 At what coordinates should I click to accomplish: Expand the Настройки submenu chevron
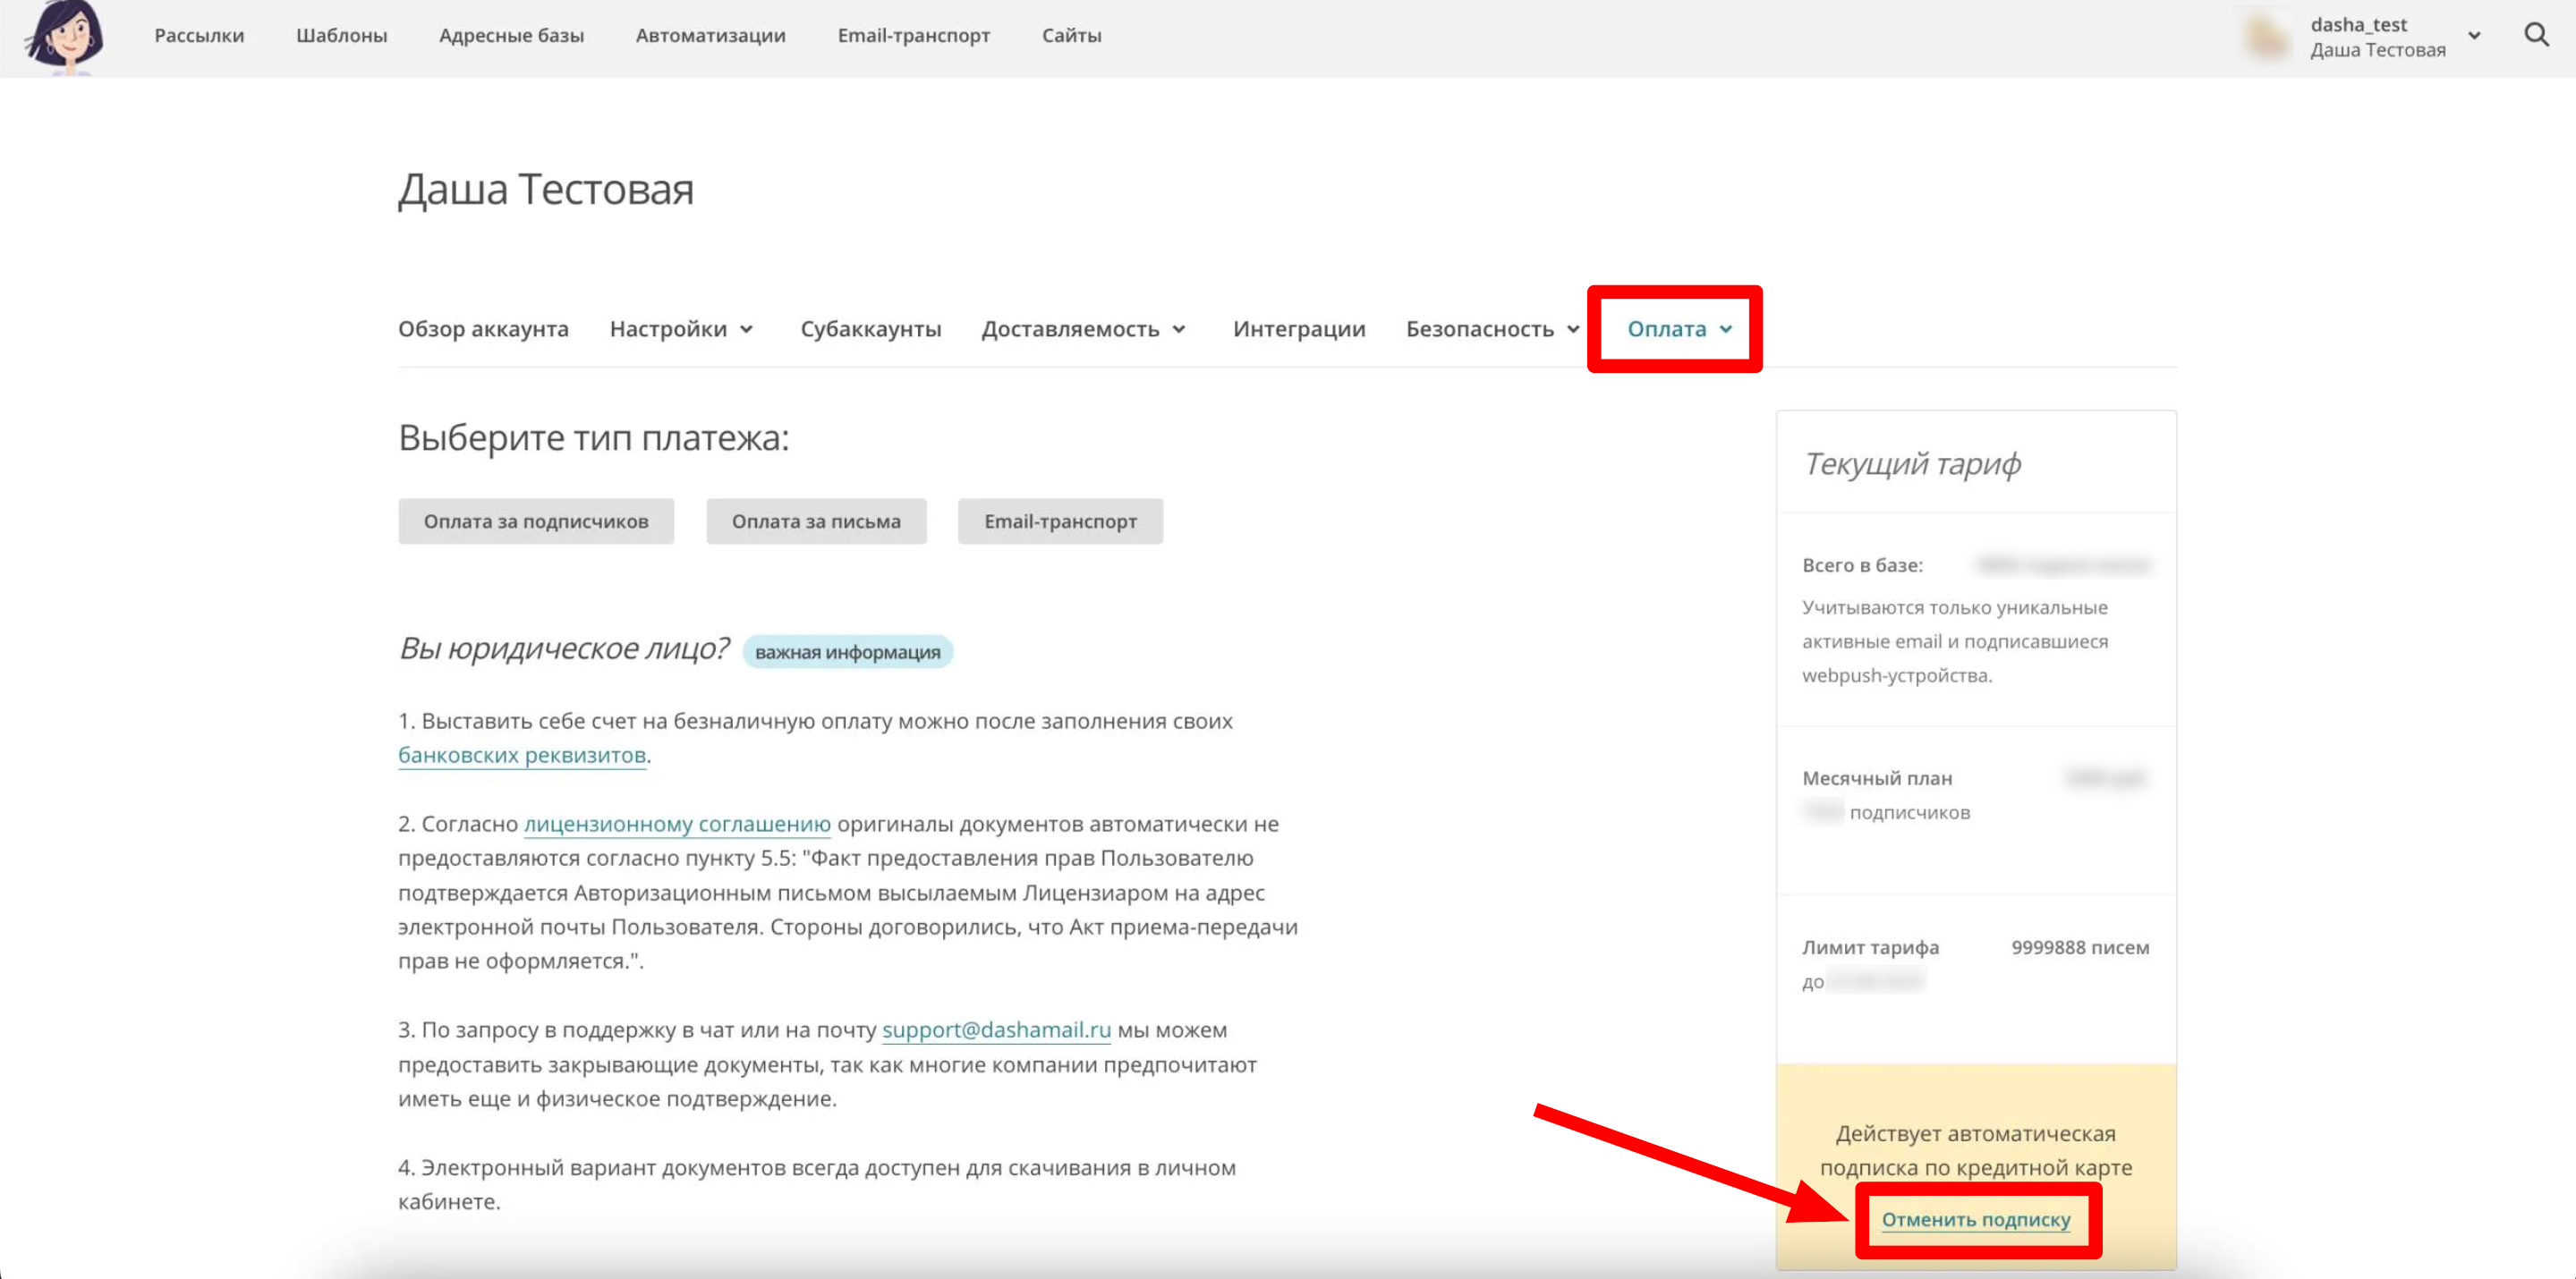tap(746, 330)
